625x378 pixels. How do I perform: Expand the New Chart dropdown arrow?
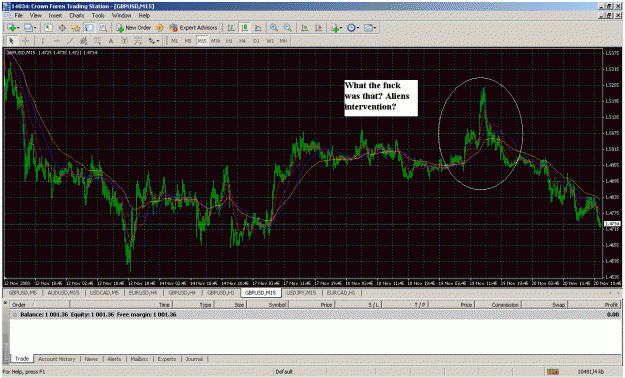[x=18, y=28]
